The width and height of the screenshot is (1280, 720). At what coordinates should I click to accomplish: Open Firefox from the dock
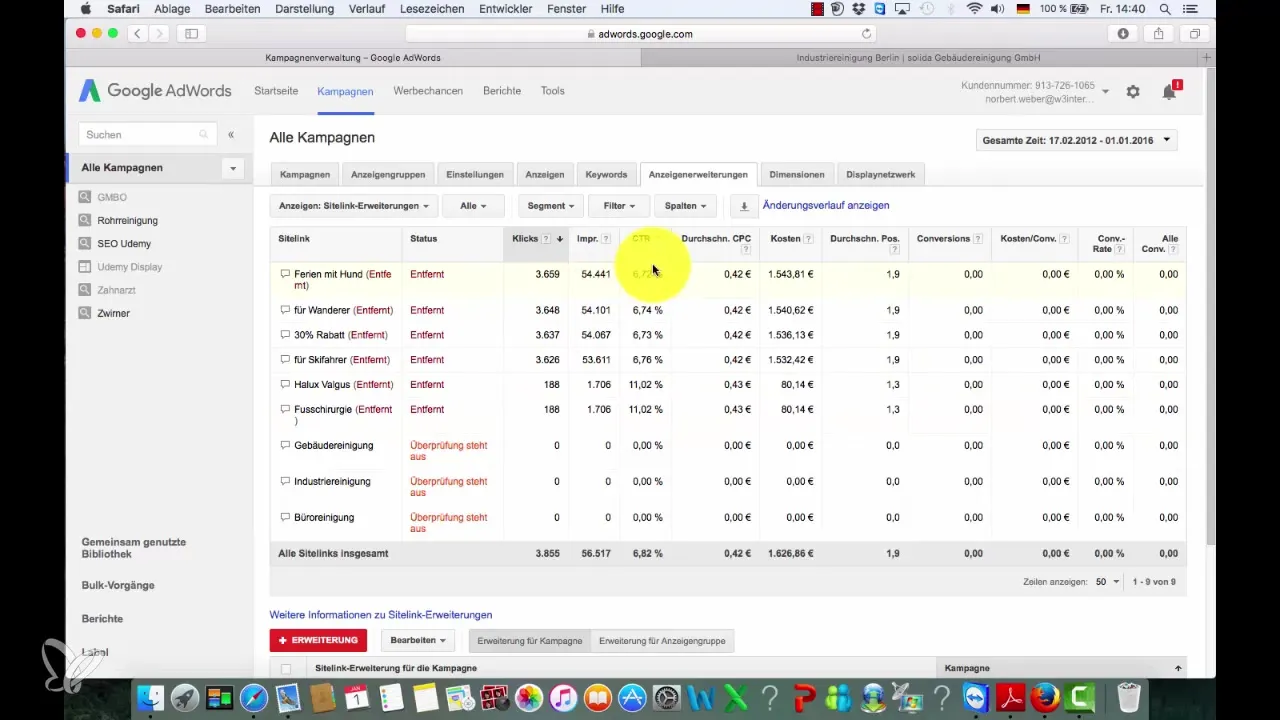pos(1045,697)
